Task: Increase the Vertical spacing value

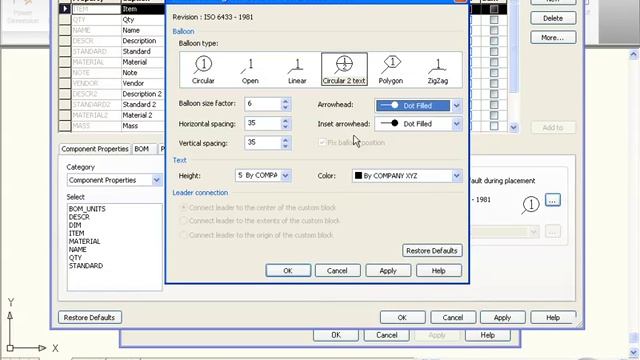Action: click(286, 140)
